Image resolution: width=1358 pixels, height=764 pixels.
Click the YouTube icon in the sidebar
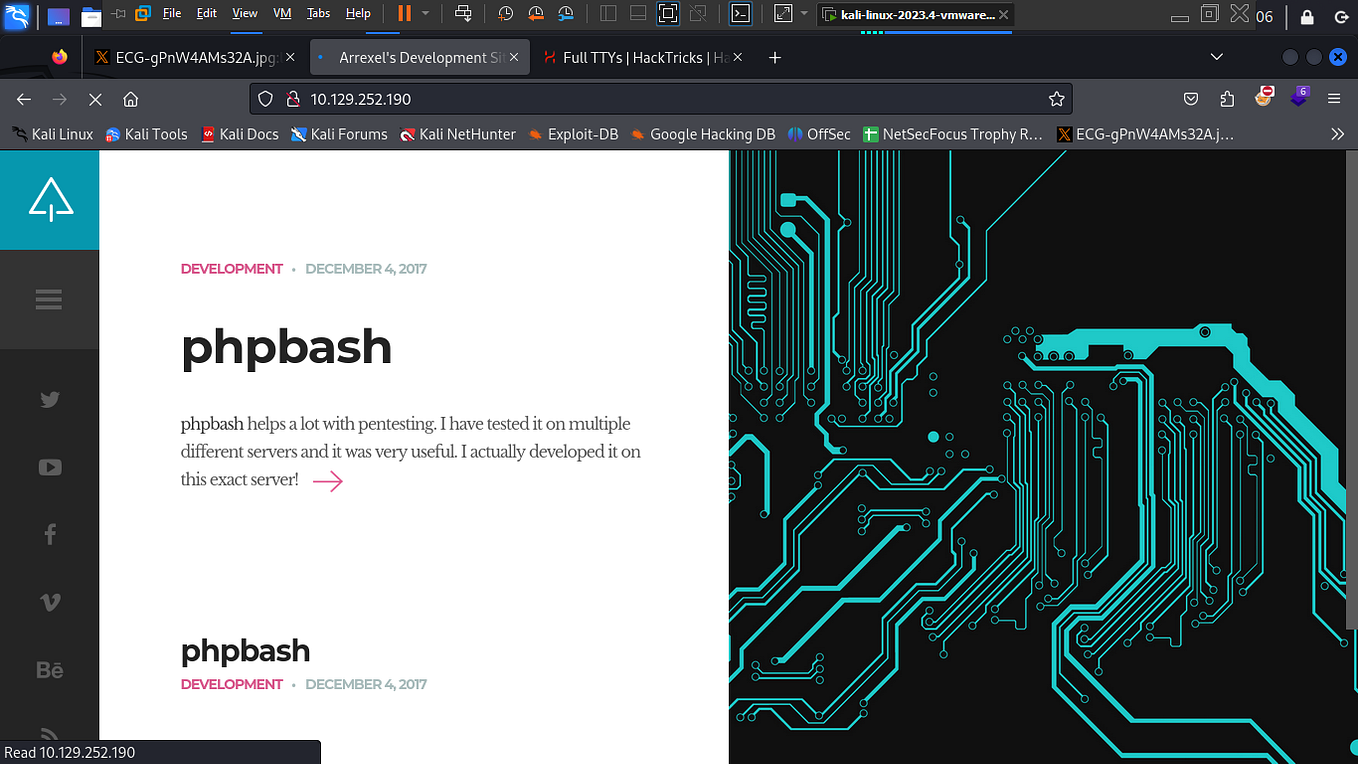49,466
